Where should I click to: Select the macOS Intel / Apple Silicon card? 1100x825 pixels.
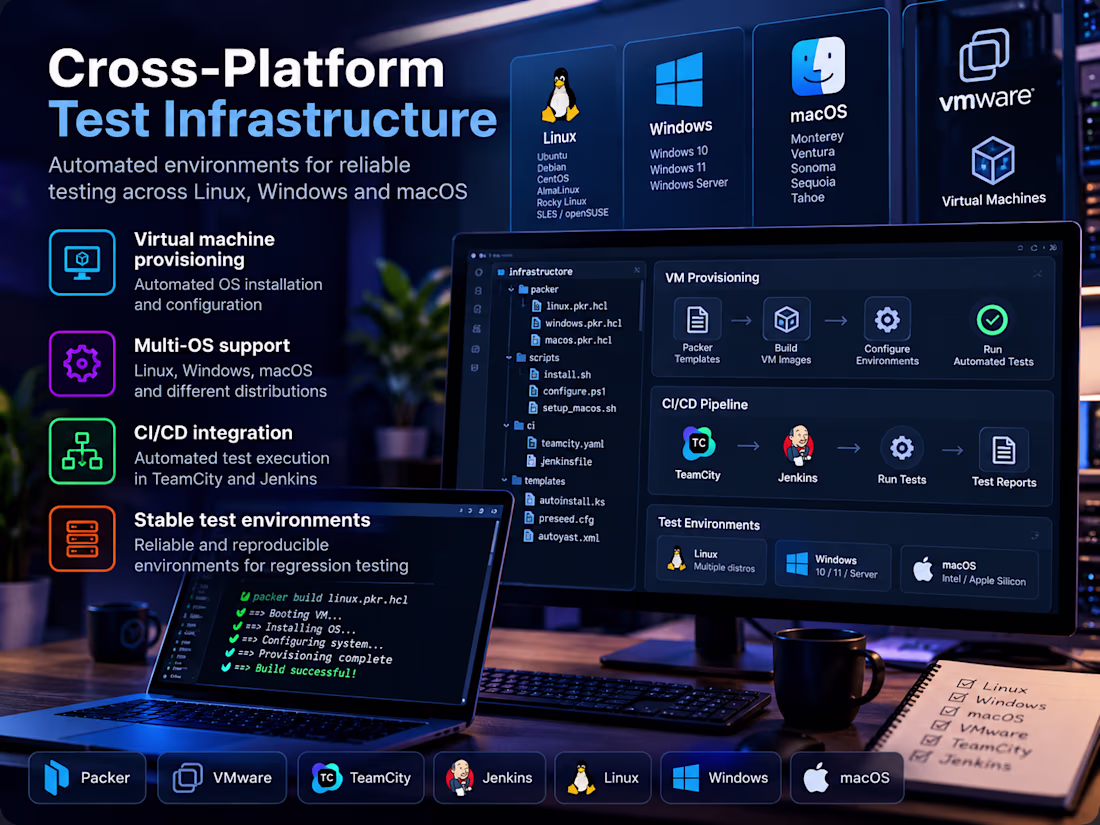tap(969, 572)
